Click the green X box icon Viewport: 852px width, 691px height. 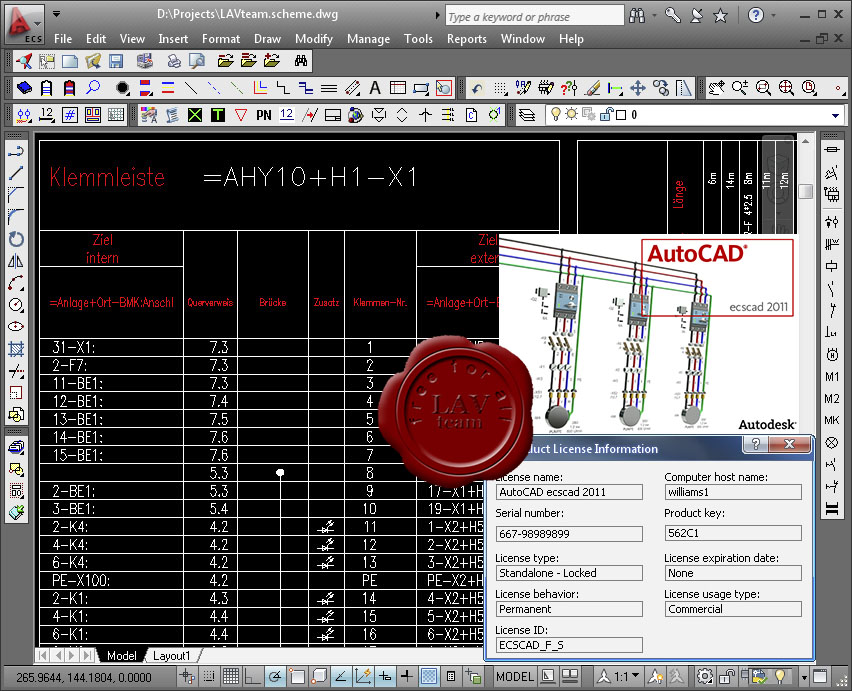(195, 115)
